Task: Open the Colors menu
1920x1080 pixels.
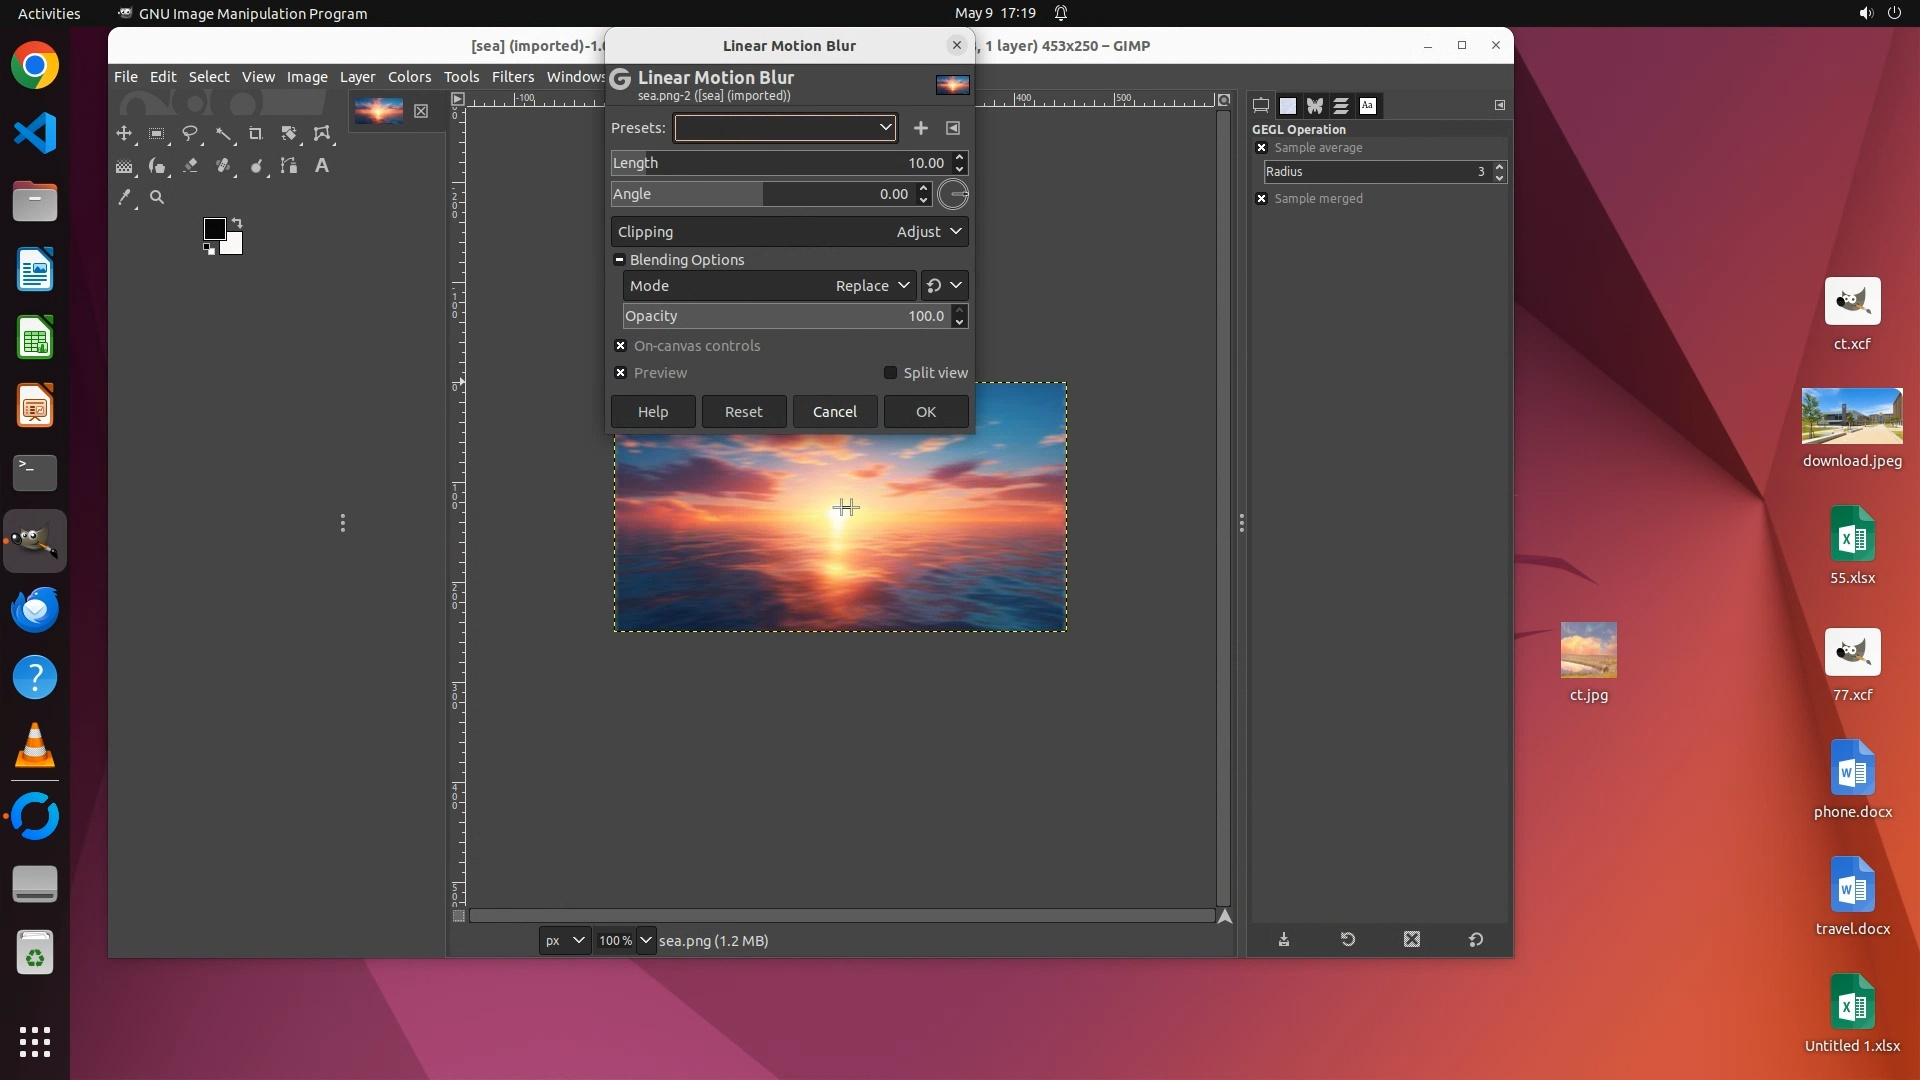Action: pos(409,77)
